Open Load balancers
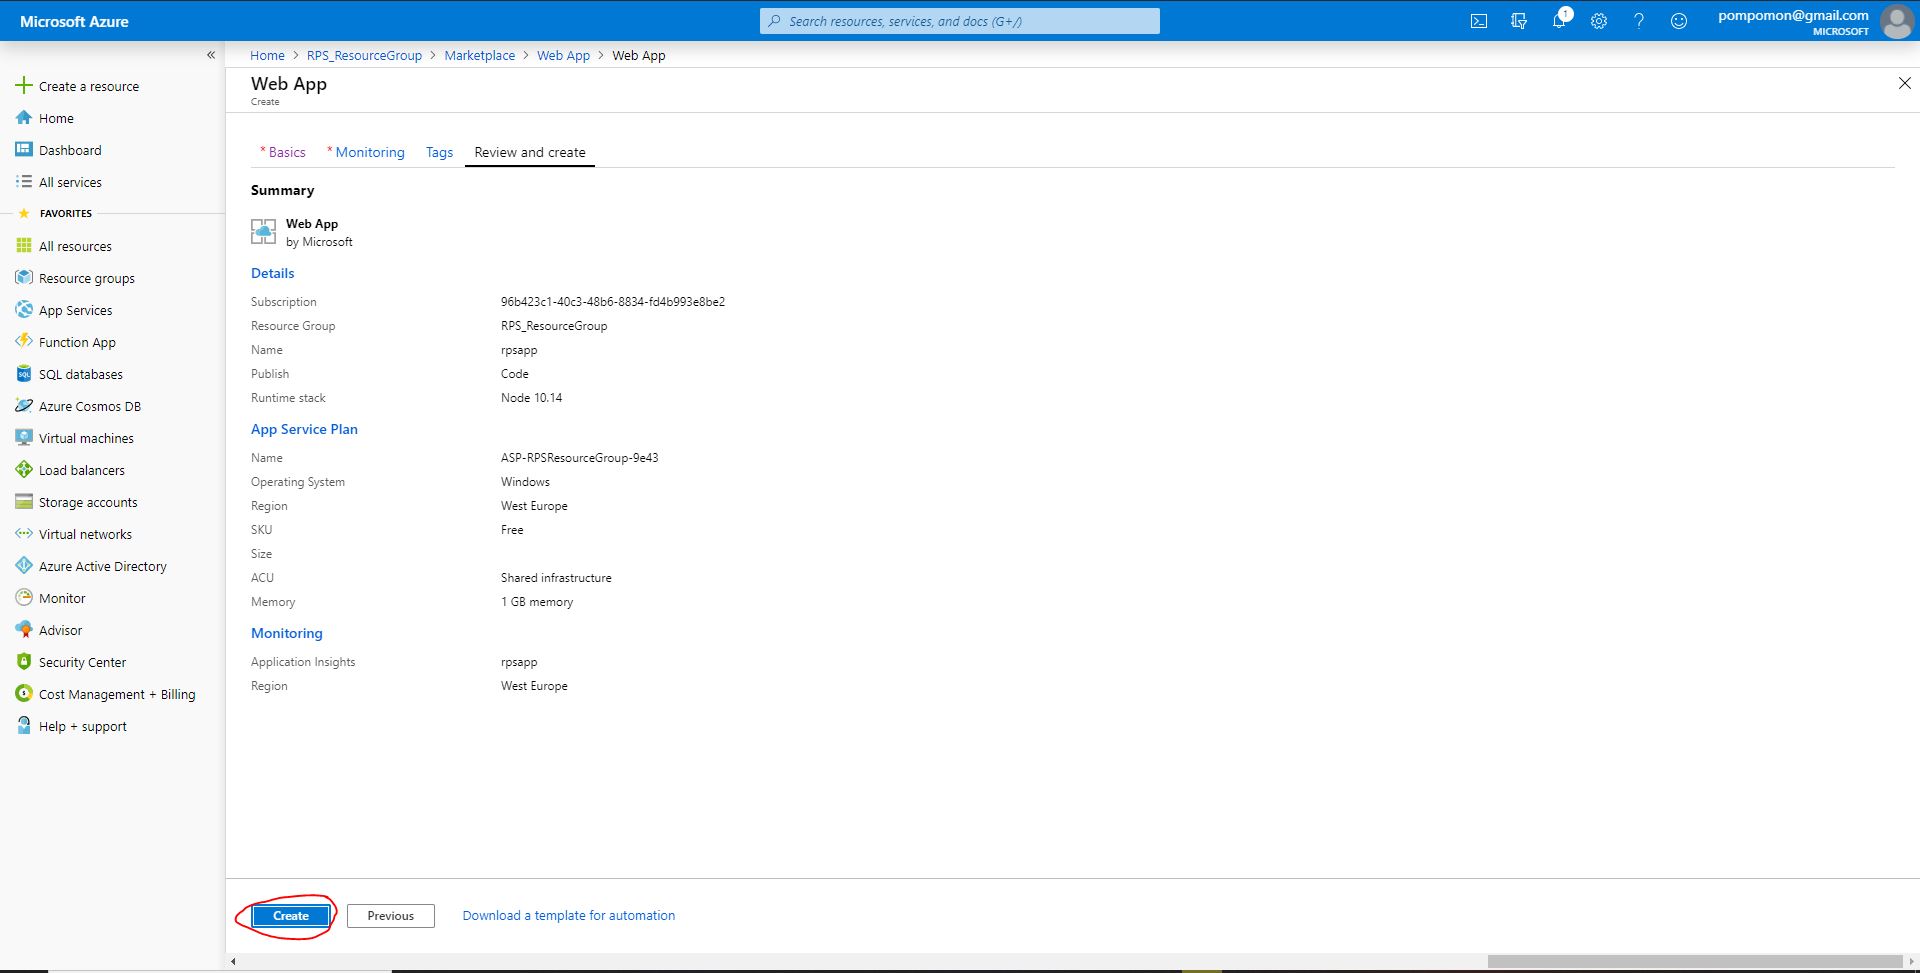 click(81, 470)
